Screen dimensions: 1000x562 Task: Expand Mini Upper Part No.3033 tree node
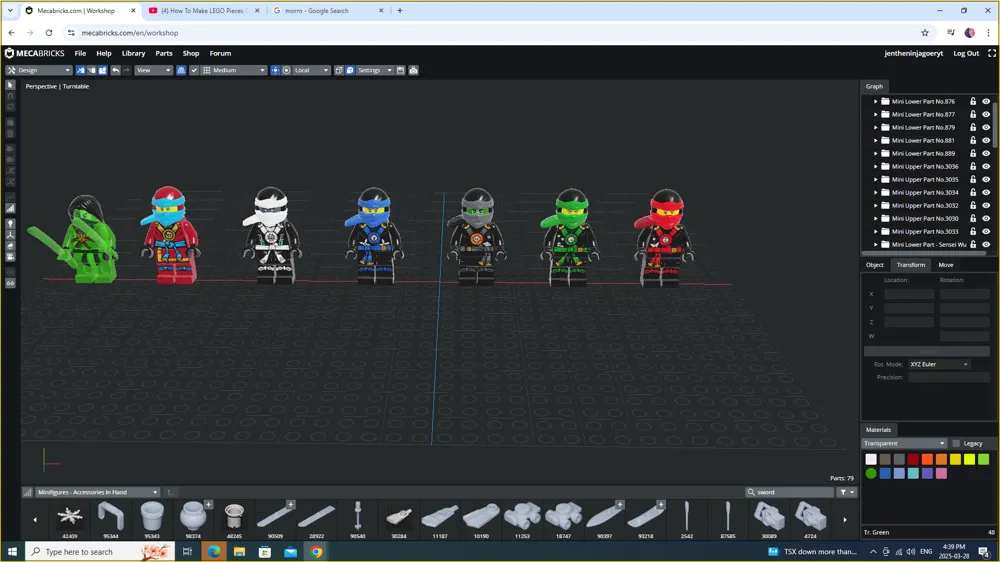(876, 232)
